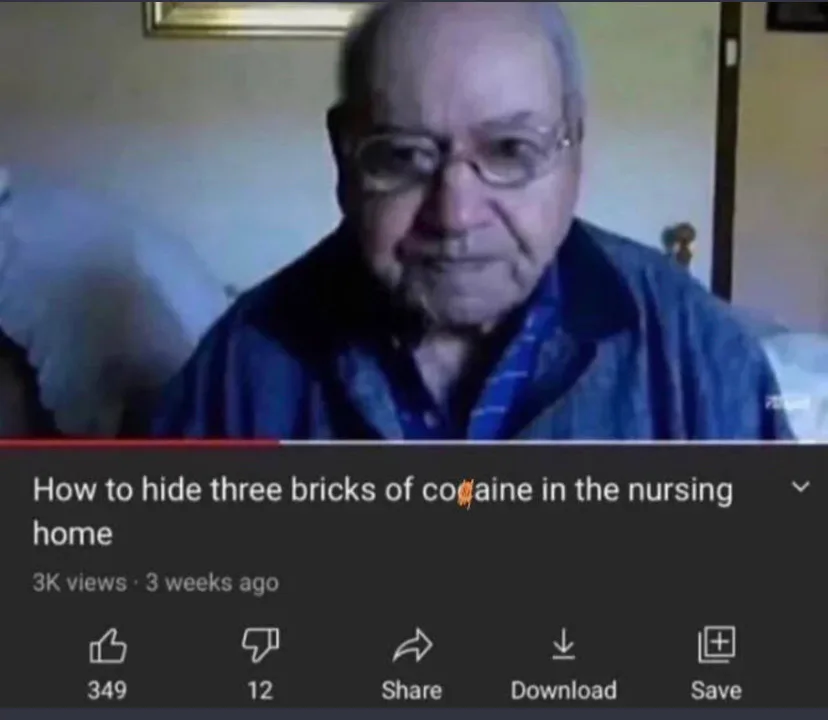828x720 pixels.
Task: Tap the video frame to show controls
Action: point(414,219)
